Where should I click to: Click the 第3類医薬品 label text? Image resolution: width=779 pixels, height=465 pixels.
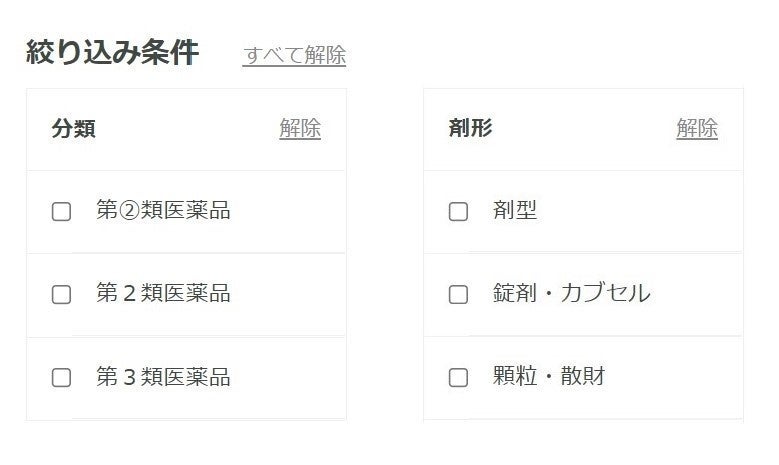pyautogui.click(x=163, y=377)
